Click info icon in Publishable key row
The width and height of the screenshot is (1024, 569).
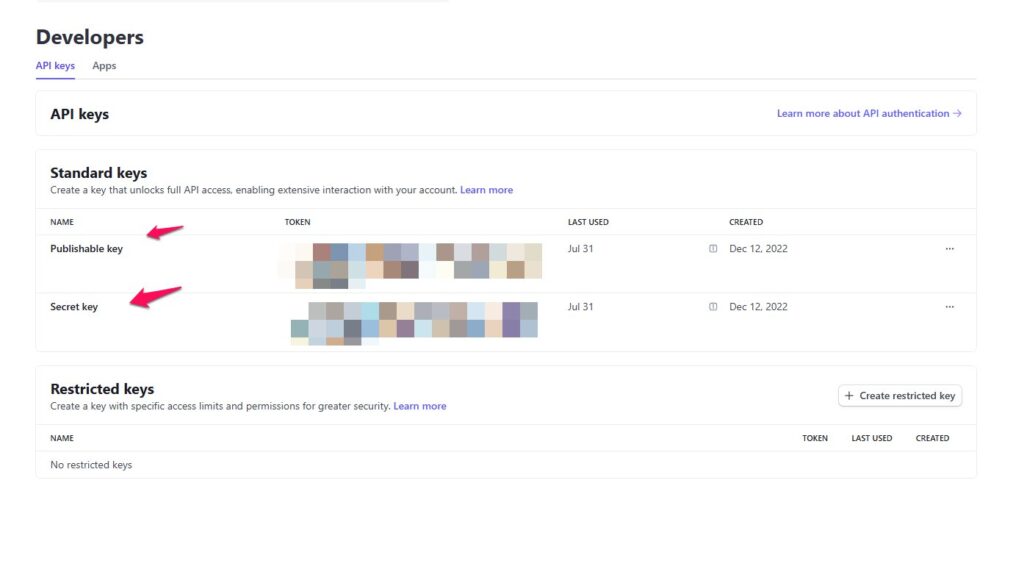tap(713, 249)
